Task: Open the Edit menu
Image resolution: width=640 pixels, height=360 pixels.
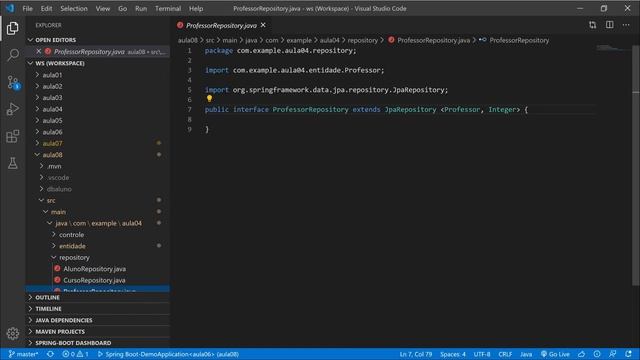Action: pyautogui.click(x=46, y=8)
